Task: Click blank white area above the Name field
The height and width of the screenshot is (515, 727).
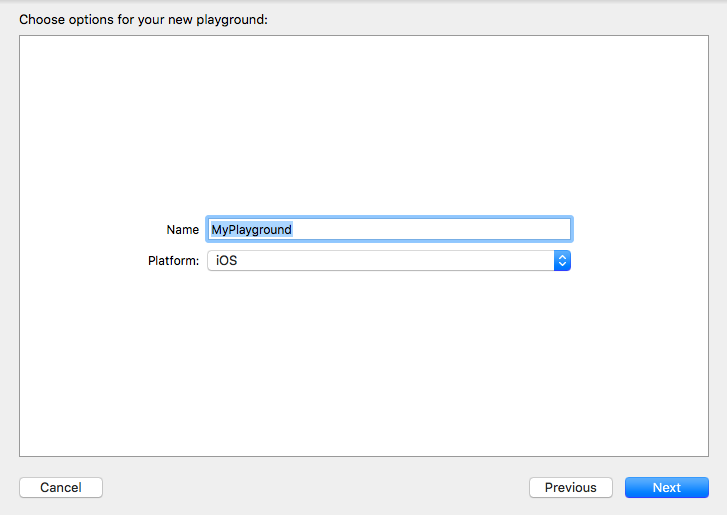Action: pos(364,125)
